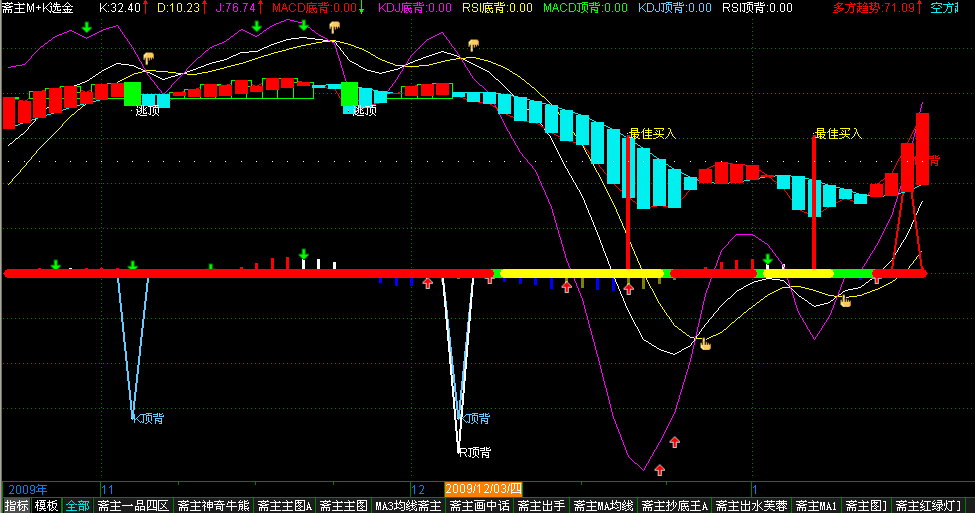Open the 斋主一品四区 indicator tab
This screenshot has height=513, width=975.
click(x=133, y=506)
